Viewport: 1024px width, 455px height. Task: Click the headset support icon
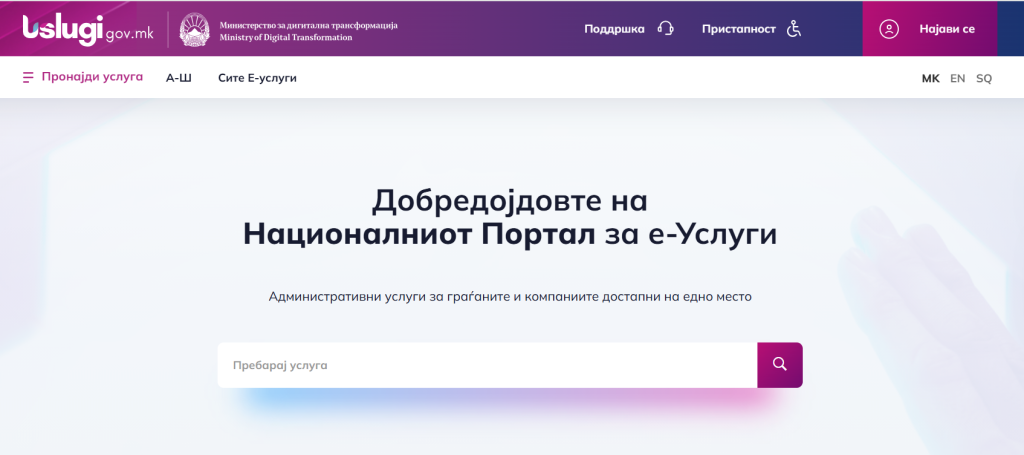click(x=665, y=29)
